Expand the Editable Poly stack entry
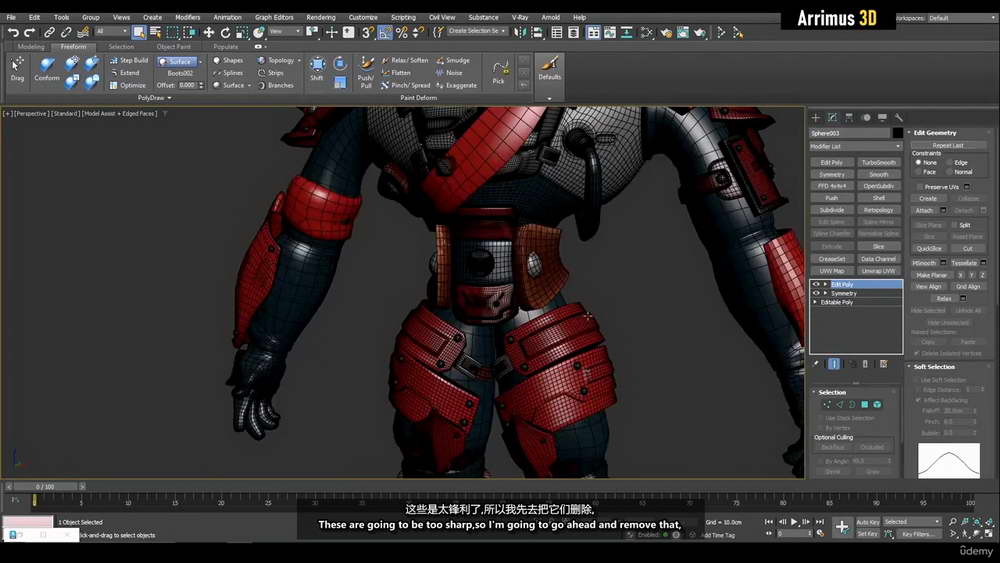 tap(816, 302)
